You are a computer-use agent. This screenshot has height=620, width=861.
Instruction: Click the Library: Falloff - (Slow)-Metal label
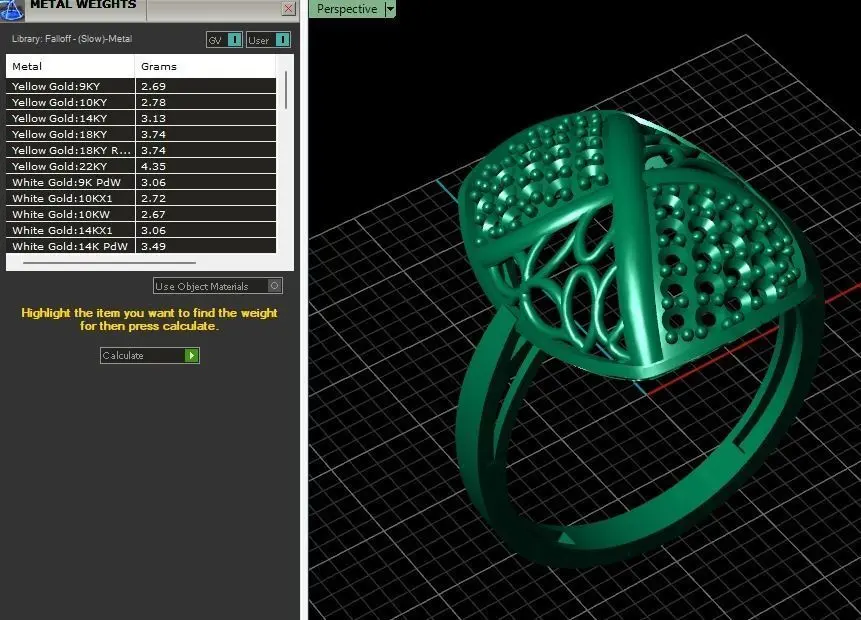(x=72, y=39)
